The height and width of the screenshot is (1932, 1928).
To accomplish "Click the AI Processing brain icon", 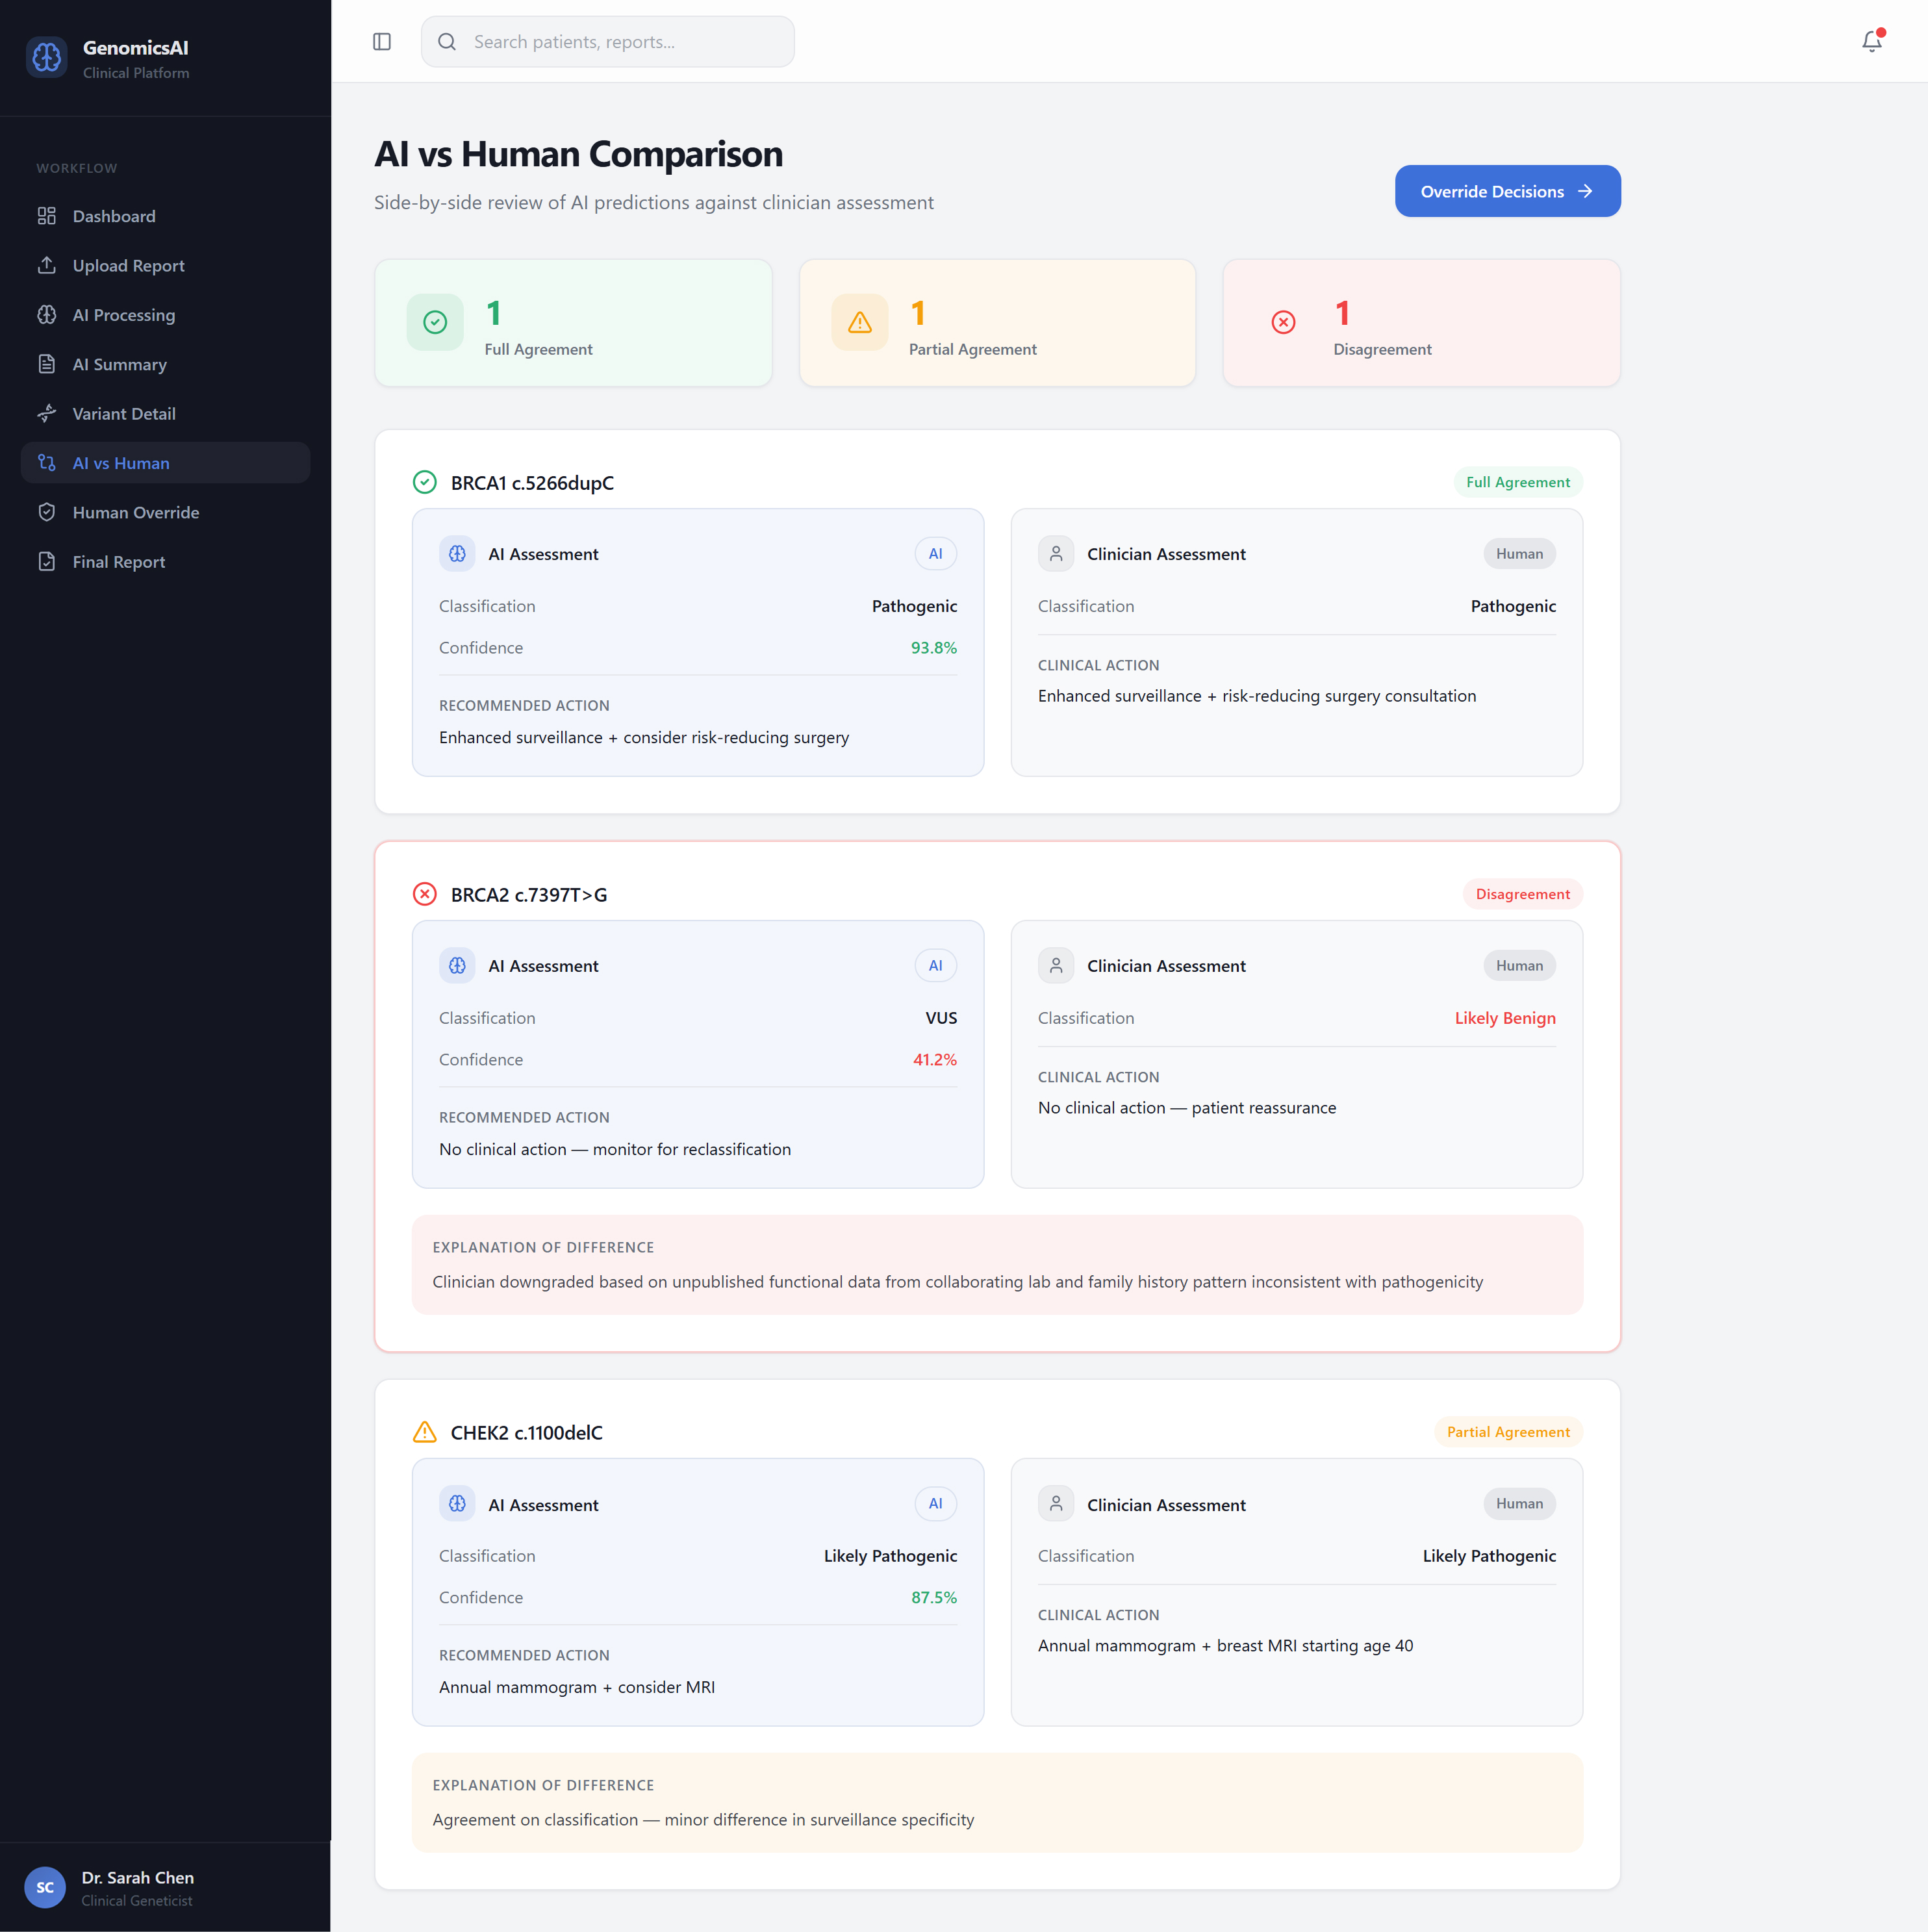I will [47, 315].
